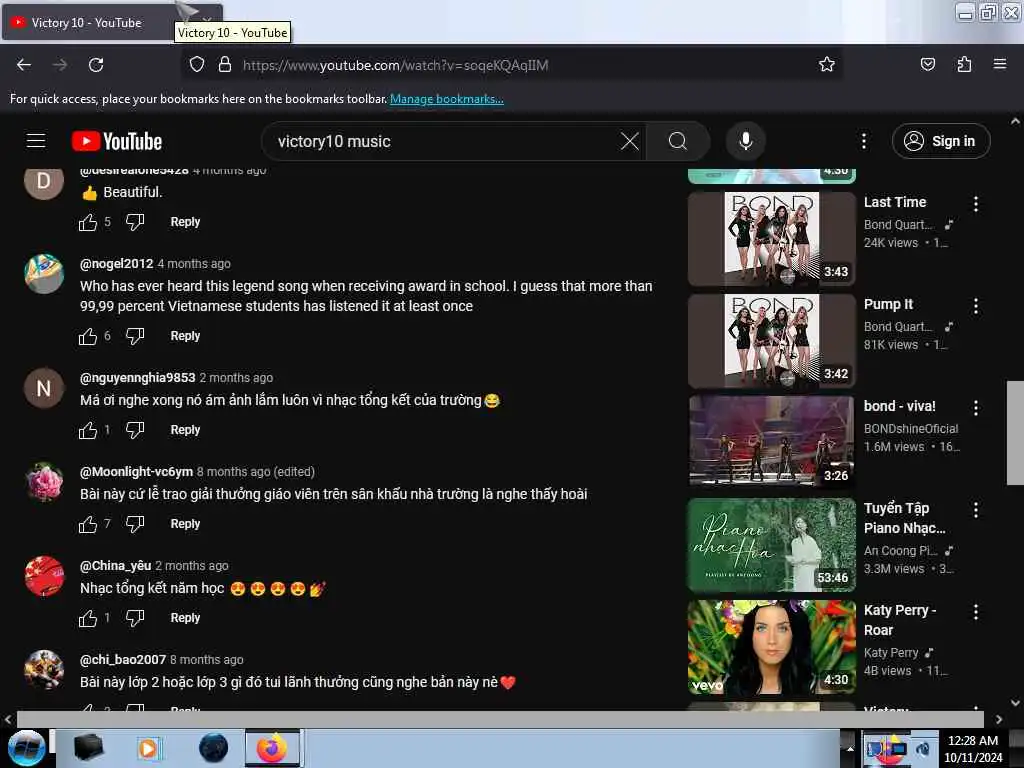Click the 'Katy Perry - Roar' video title
Image resolution: width=1024 pixels, height=768 pixels.
(x=900, y=620)
